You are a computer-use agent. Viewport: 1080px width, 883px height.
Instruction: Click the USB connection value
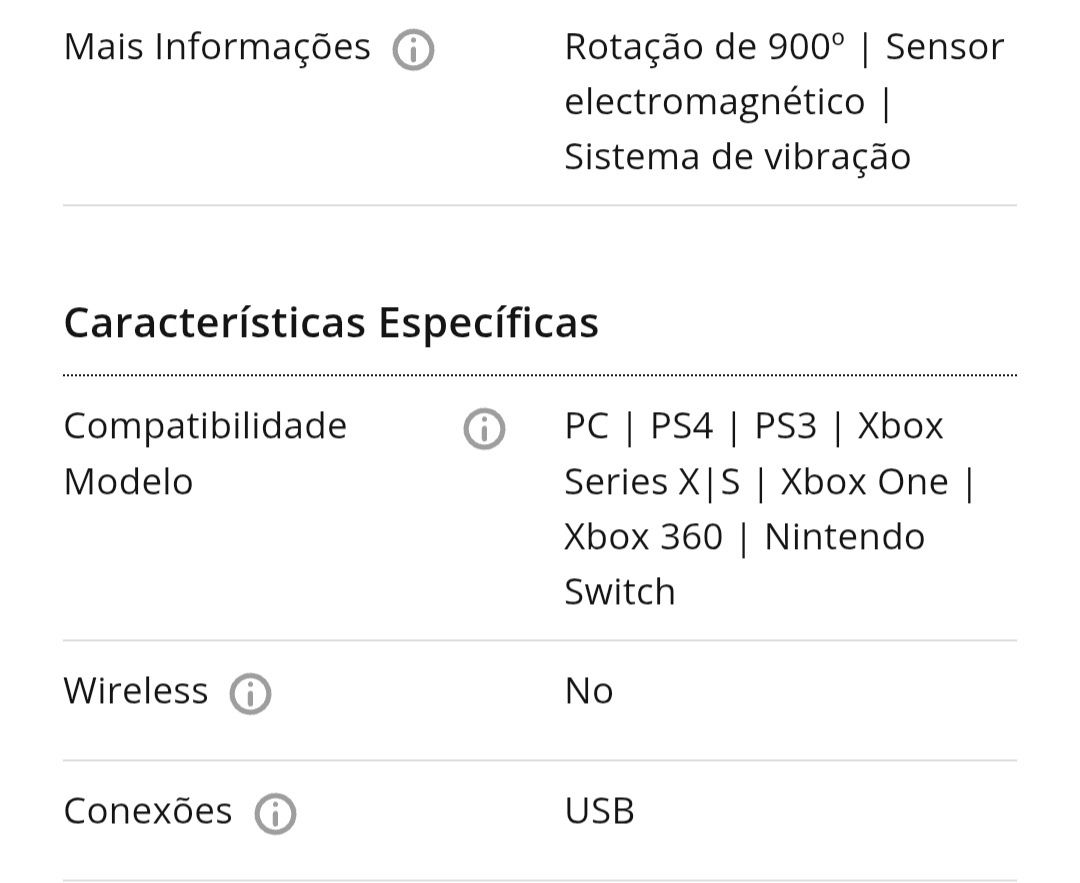(599, 811)
